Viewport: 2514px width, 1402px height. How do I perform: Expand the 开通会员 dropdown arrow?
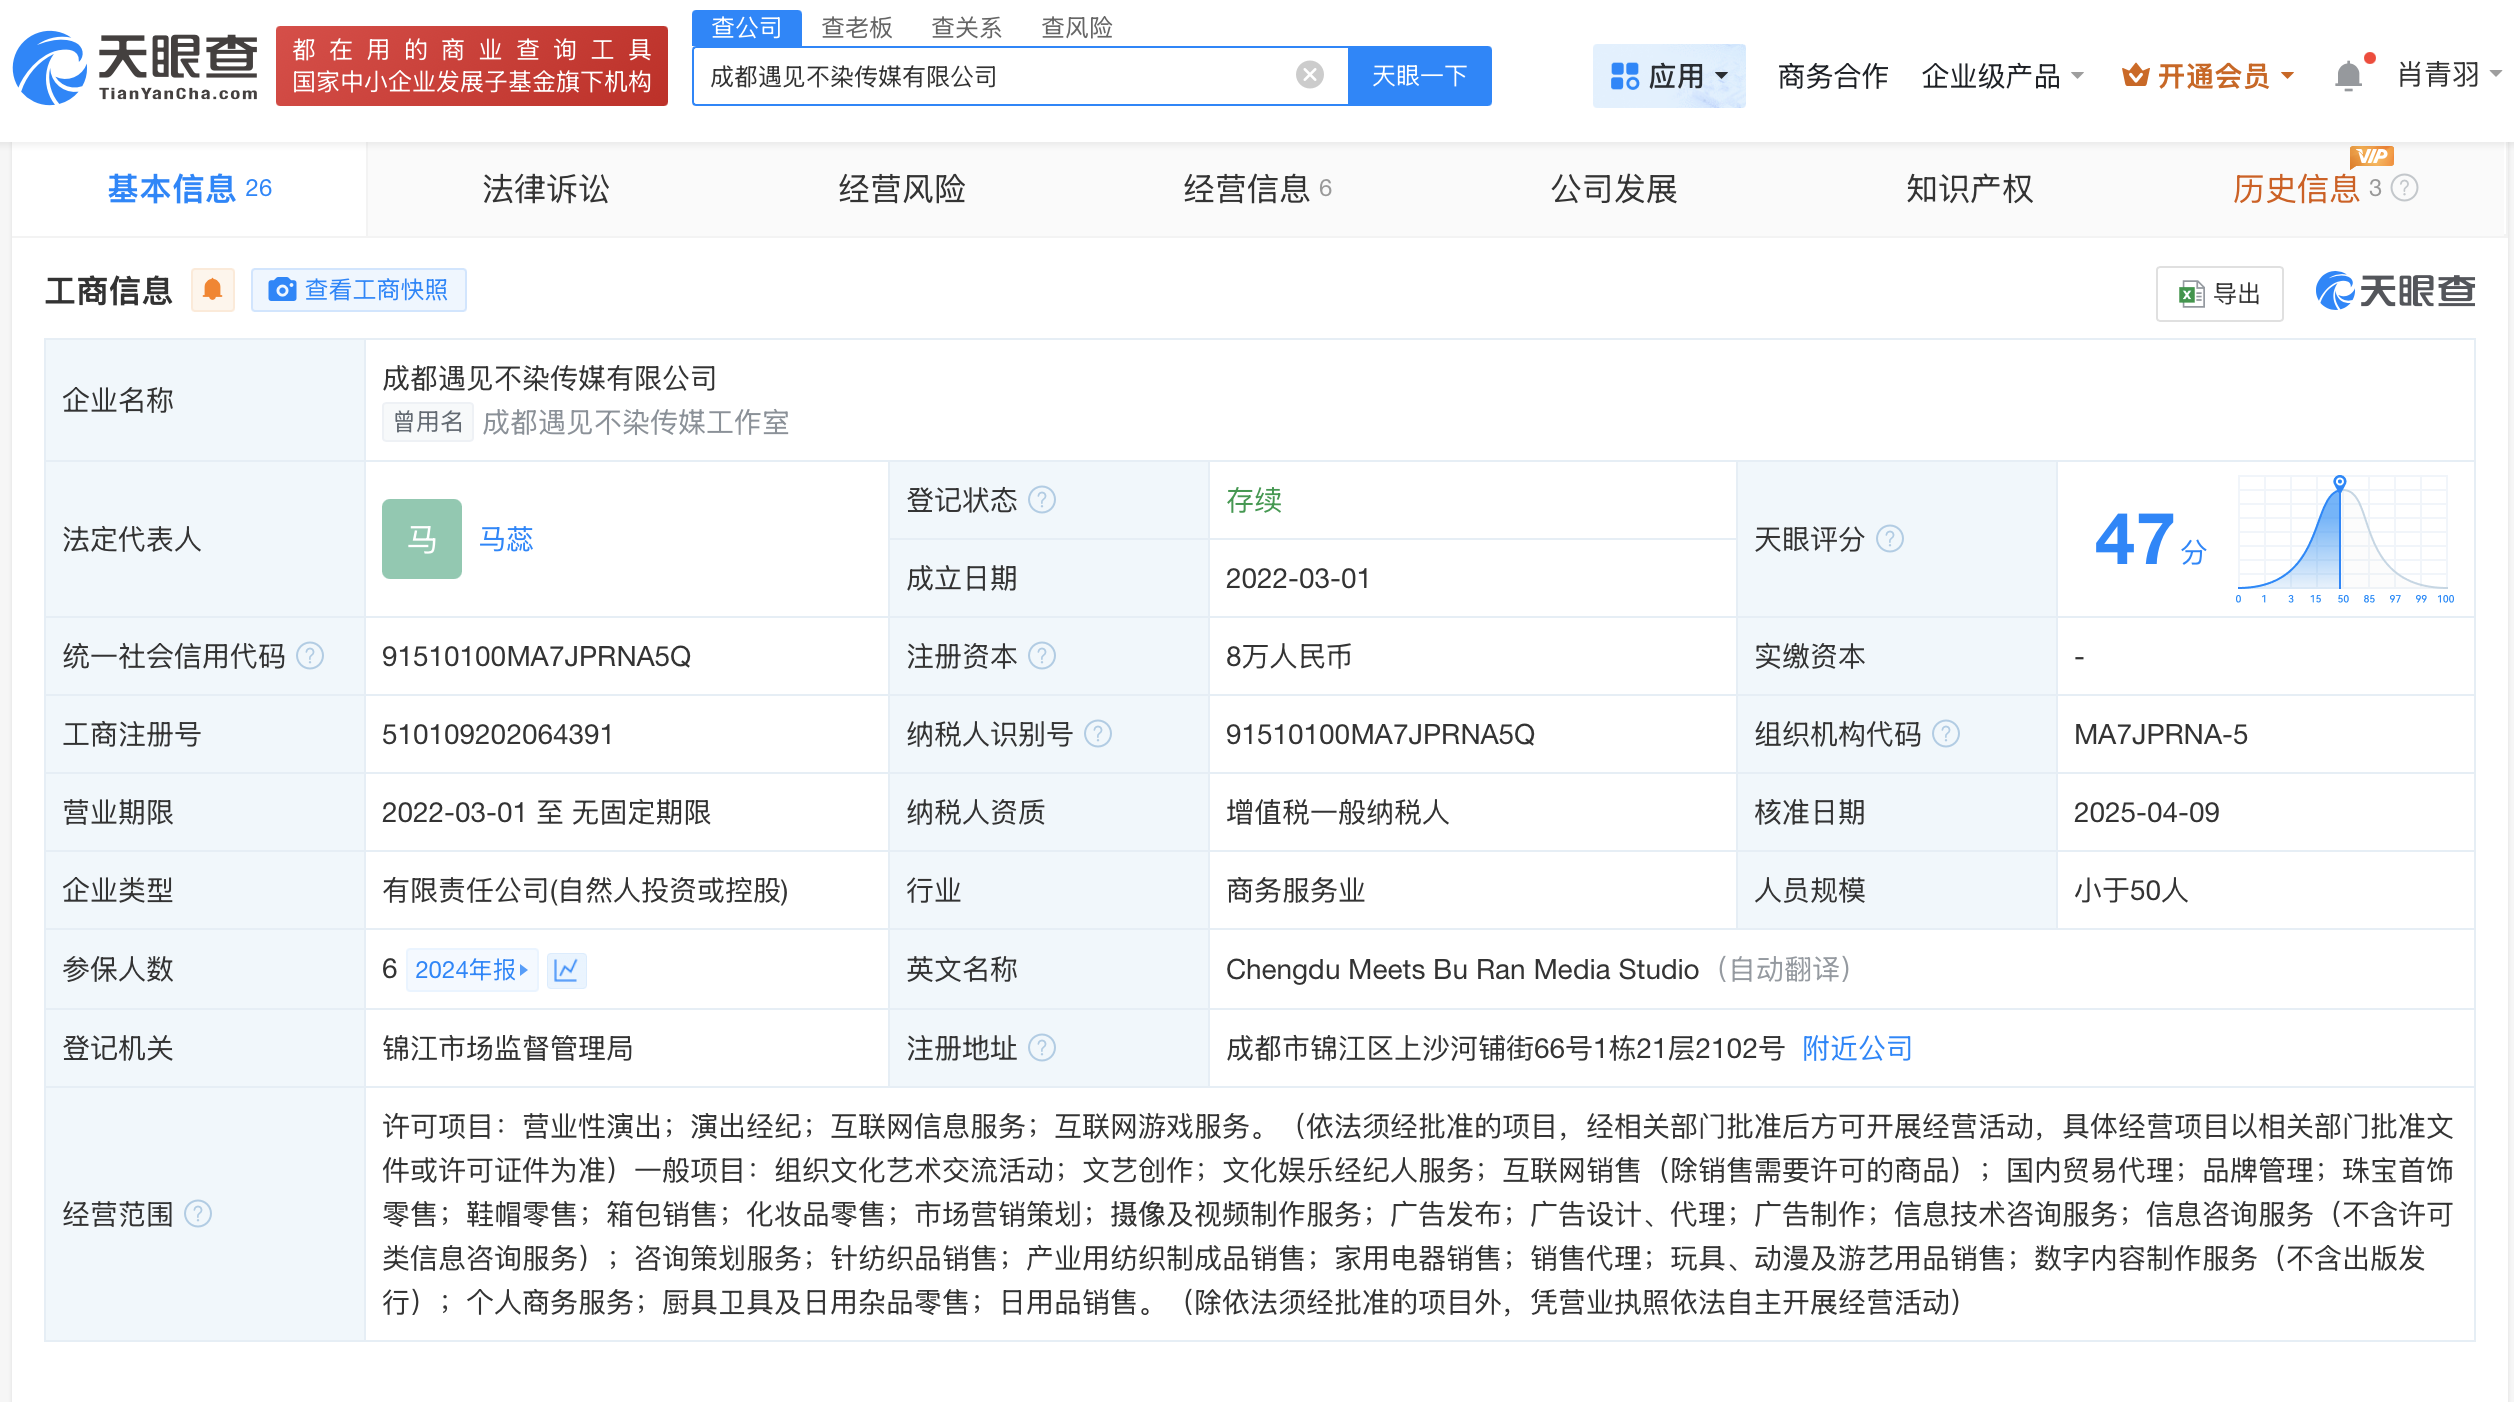coord(2287,76)
